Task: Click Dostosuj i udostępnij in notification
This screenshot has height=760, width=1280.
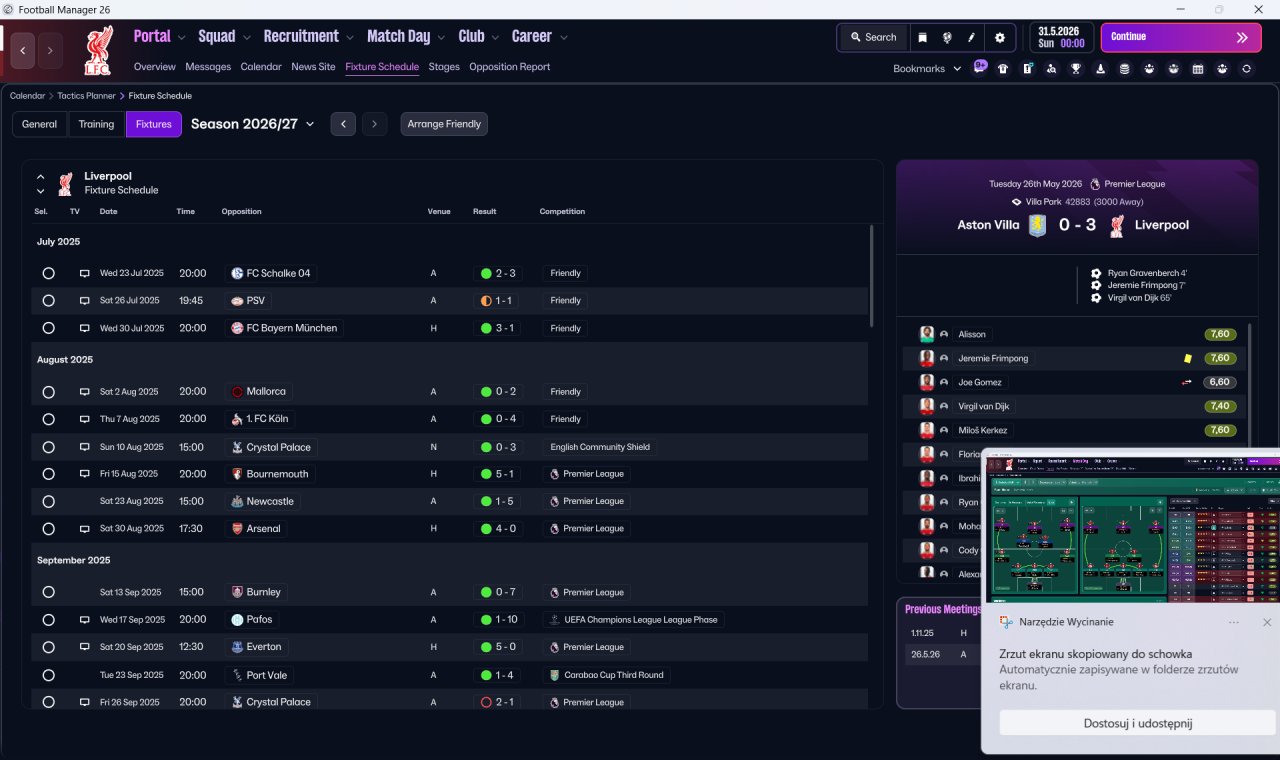Action: tap(1138, 723)
